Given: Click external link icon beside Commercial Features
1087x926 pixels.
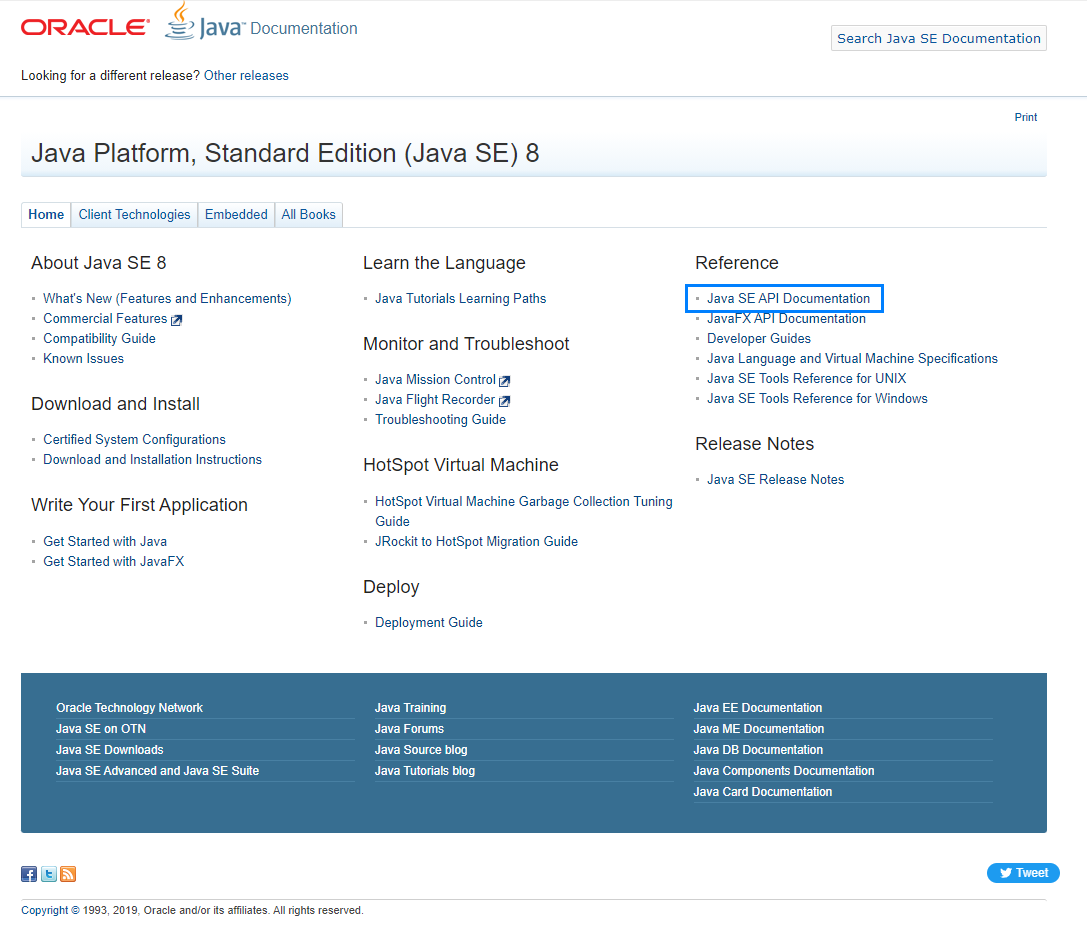Looking at the screenshot, I should (x=177, y=320).
